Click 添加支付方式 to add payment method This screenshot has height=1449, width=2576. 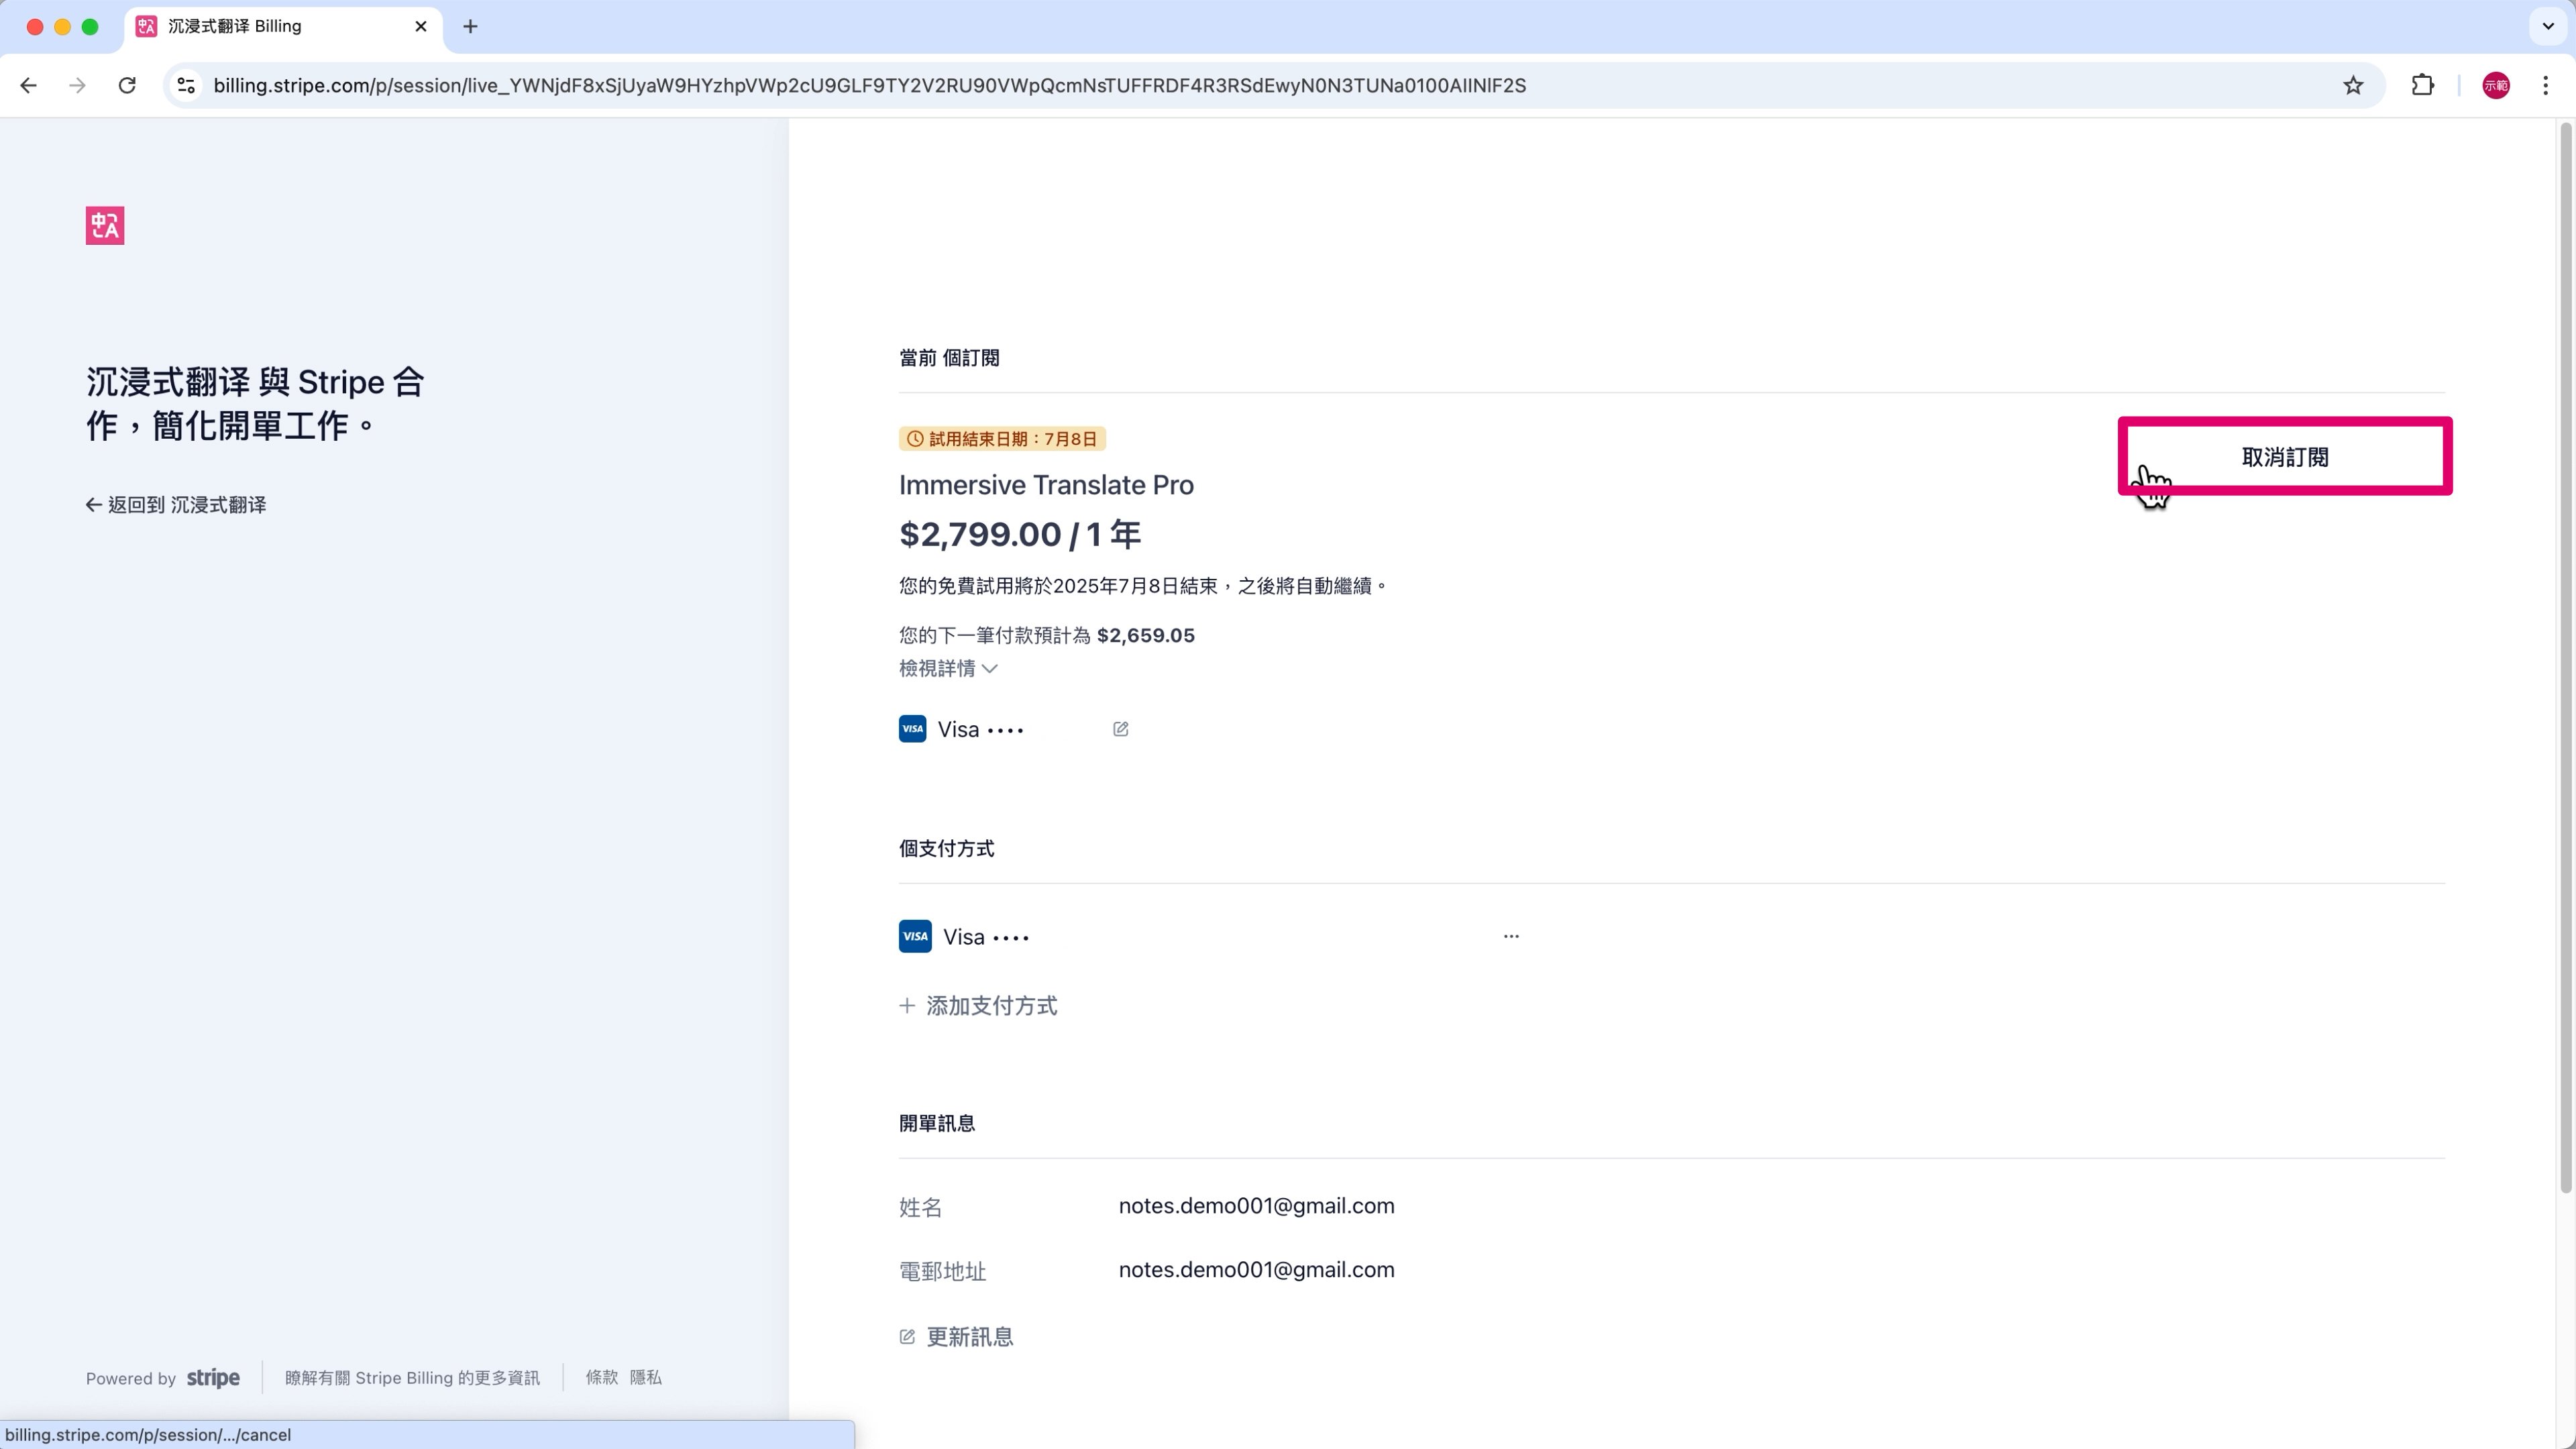pyautogui.click(x=978, y=1006)
